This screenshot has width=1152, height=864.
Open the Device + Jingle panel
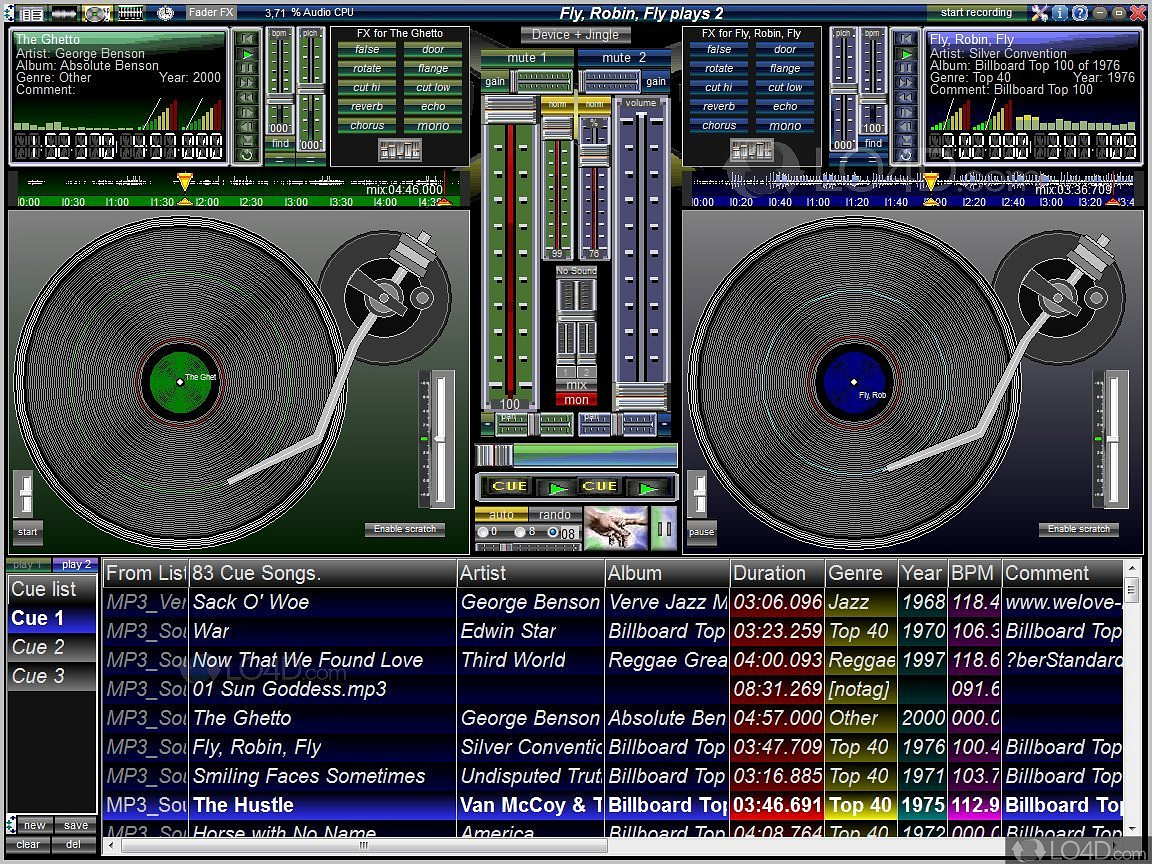(575, 34)
